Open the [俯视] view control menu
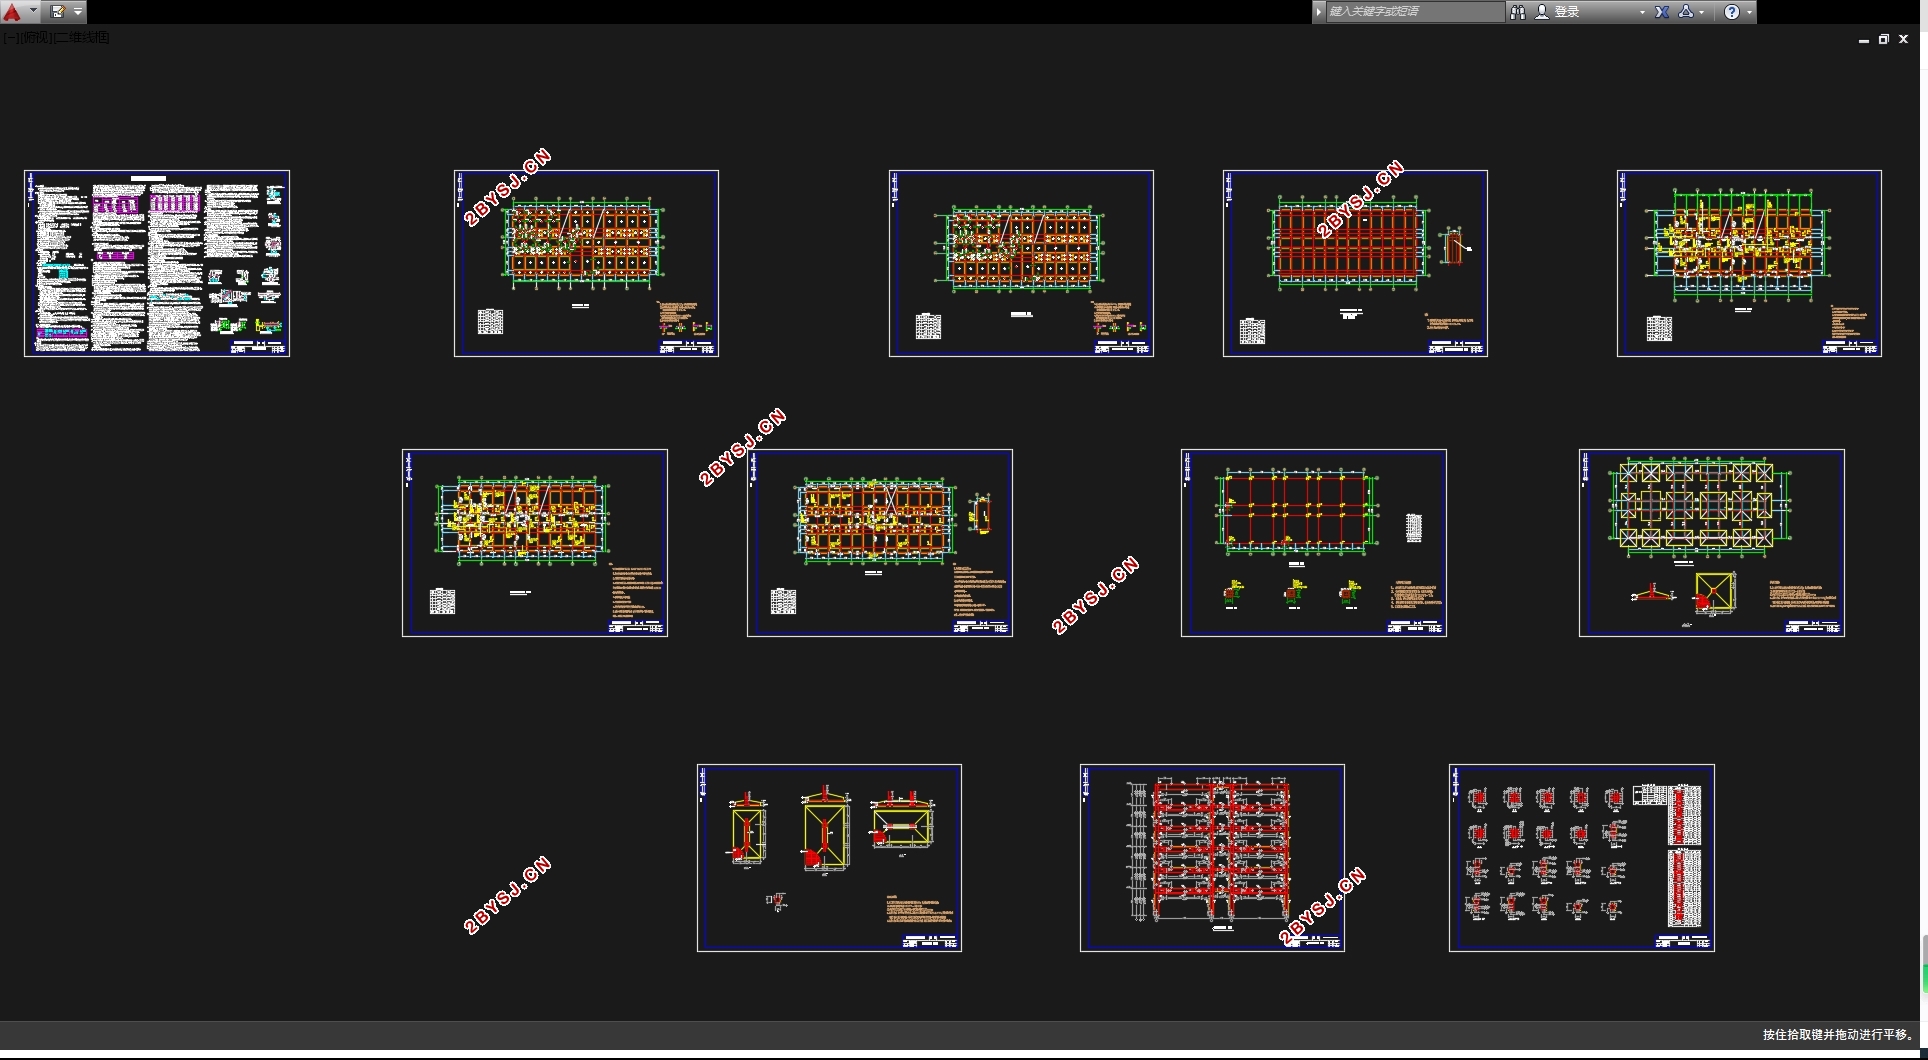Screen dimensions: 1928x1060 36,38
